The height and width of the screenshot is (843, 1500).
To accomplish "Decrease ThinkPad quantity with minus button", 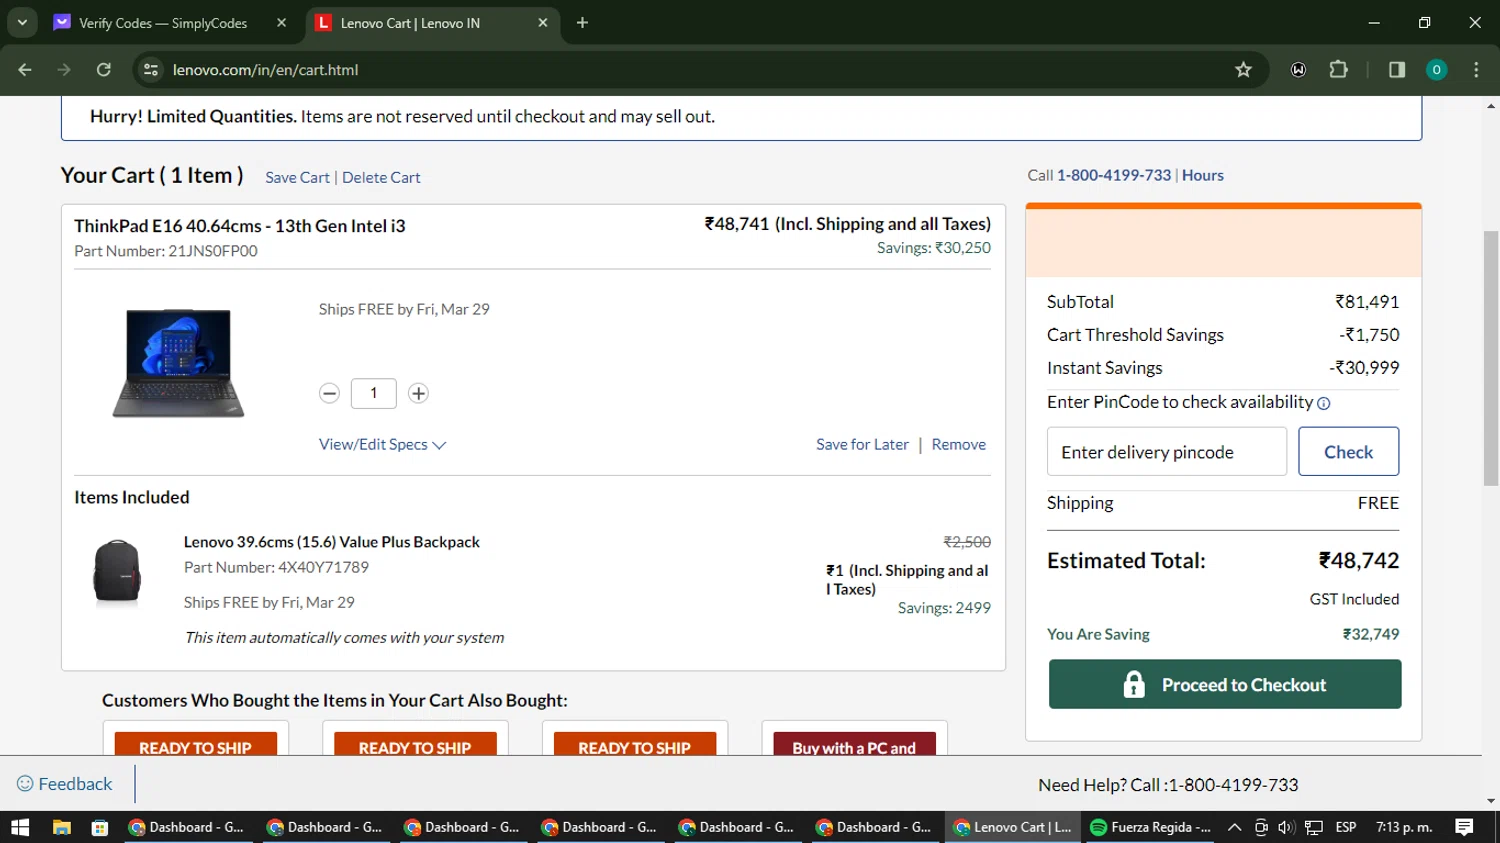I will 329,393.
